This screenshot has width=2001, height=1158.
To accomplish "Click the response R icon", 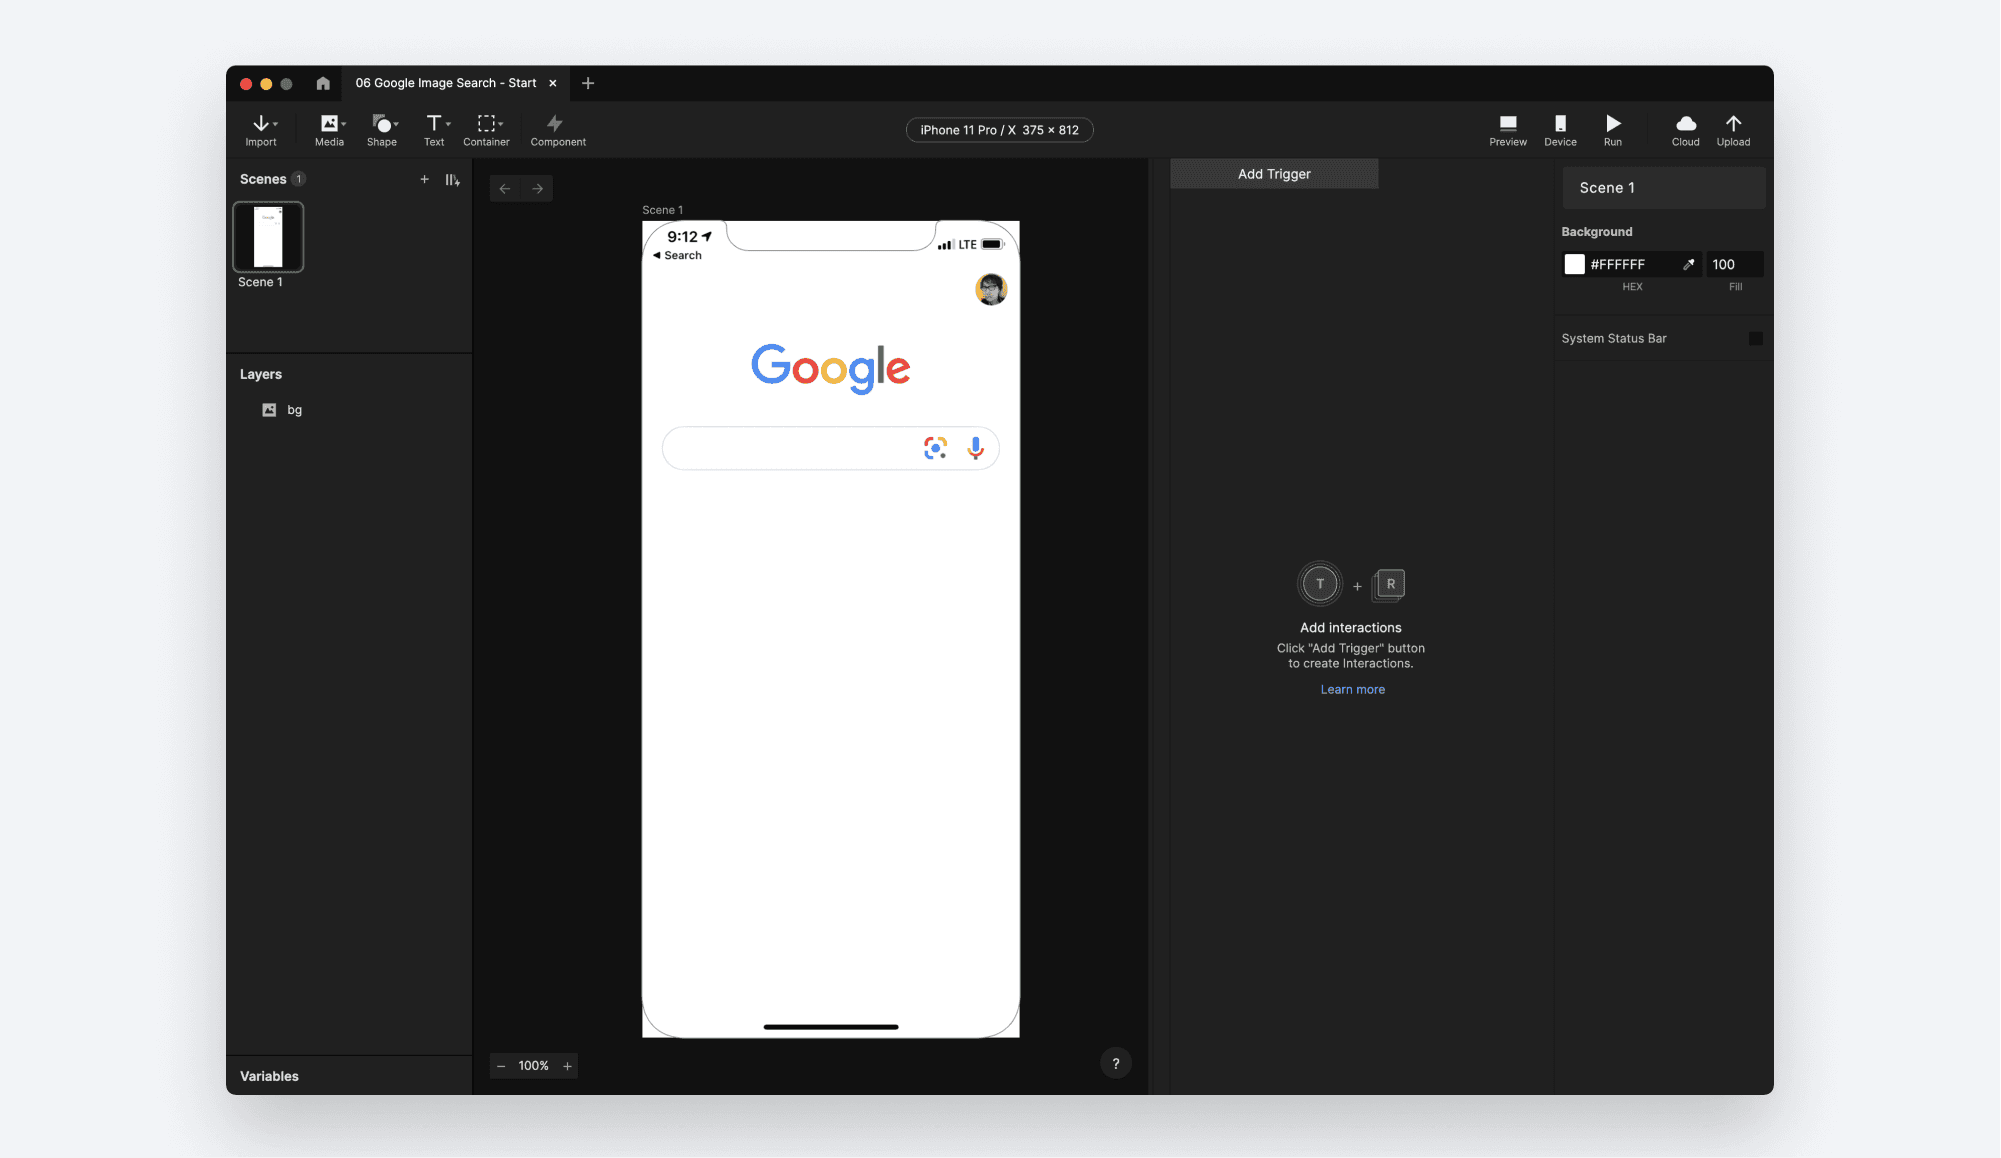I will pos(1389,585).
